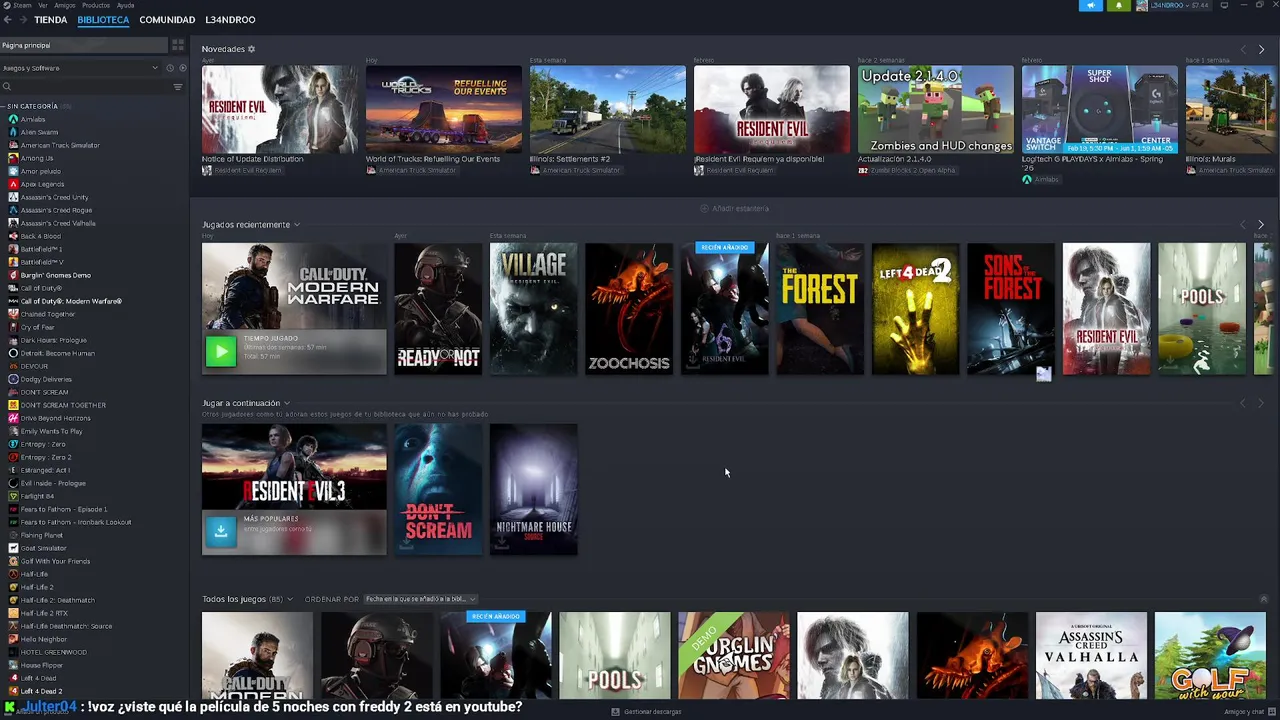Open the Todos los juegos shelf dropdown
1280x720 pixels.
[x=290, y=599]
